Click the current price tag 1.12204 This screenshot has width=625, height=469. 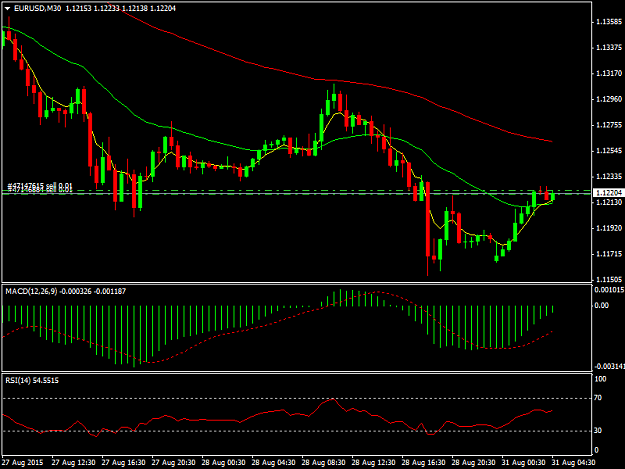(x=607, y=193)
